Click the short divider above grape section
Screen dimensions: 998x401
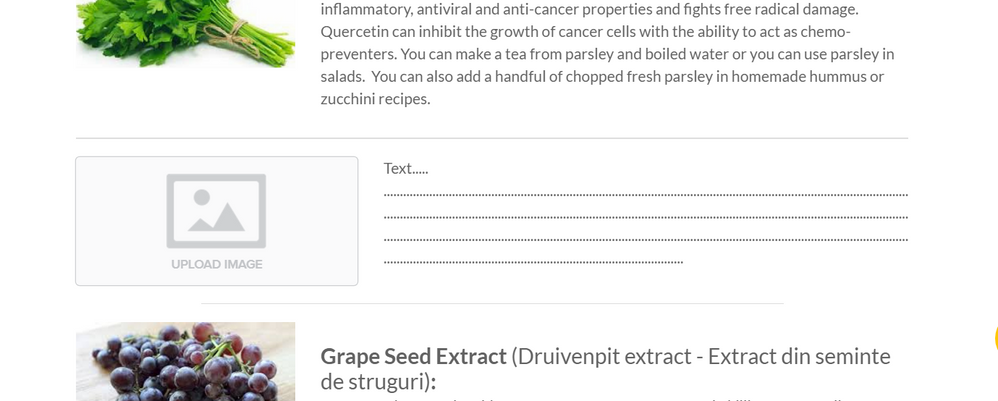[x=492, y=303]
